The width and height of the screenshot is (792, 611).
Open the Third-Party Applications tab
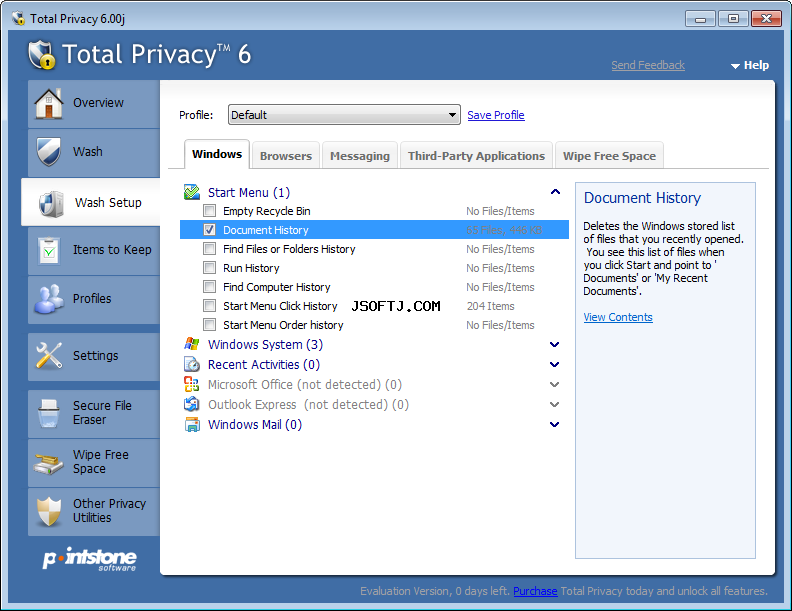[x=476, y=156]
